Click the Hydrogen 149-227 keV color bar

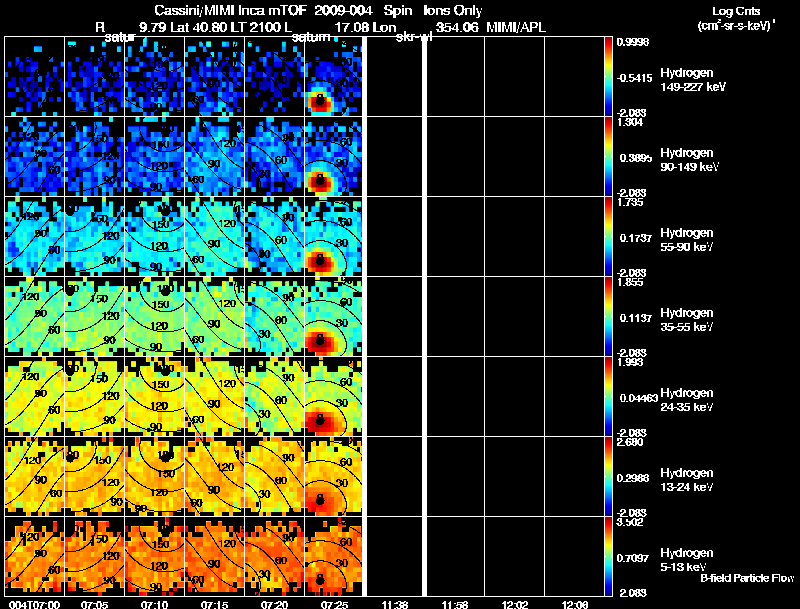pos(608,77)
